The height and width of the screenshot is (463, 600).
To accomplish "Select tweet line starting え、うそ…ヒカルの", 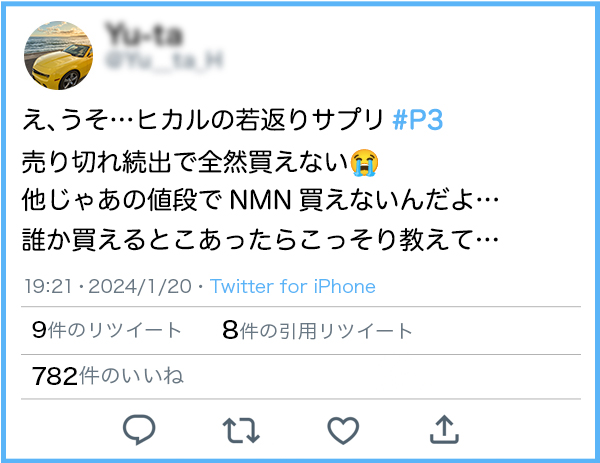I will [232, 120].
